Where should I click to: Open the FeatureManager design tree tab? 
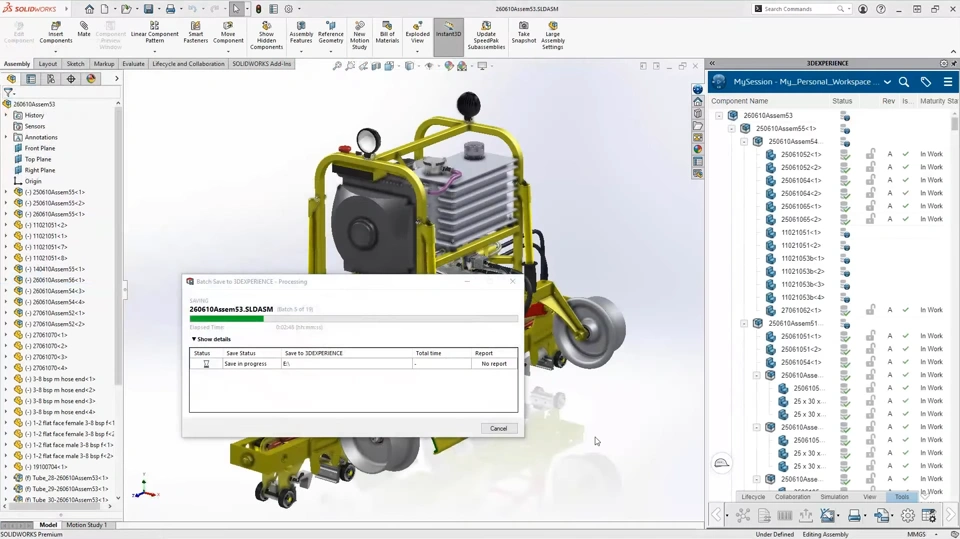(x=12, y=78)
